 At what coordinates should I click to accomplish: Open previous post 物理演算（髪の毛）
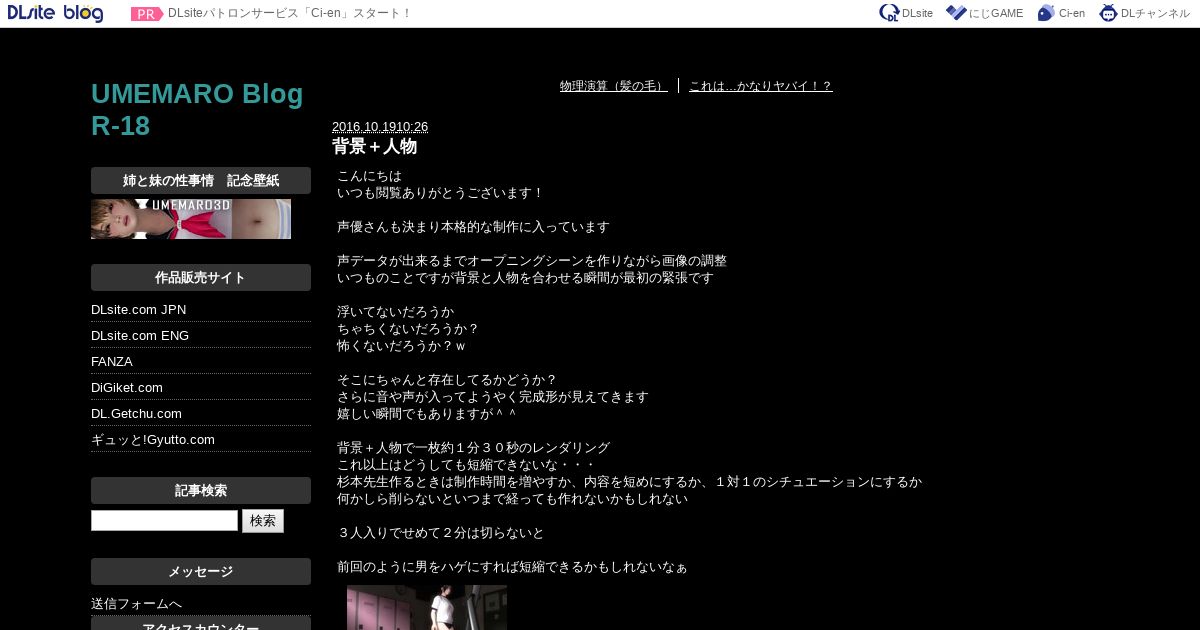tap(613, 86)
